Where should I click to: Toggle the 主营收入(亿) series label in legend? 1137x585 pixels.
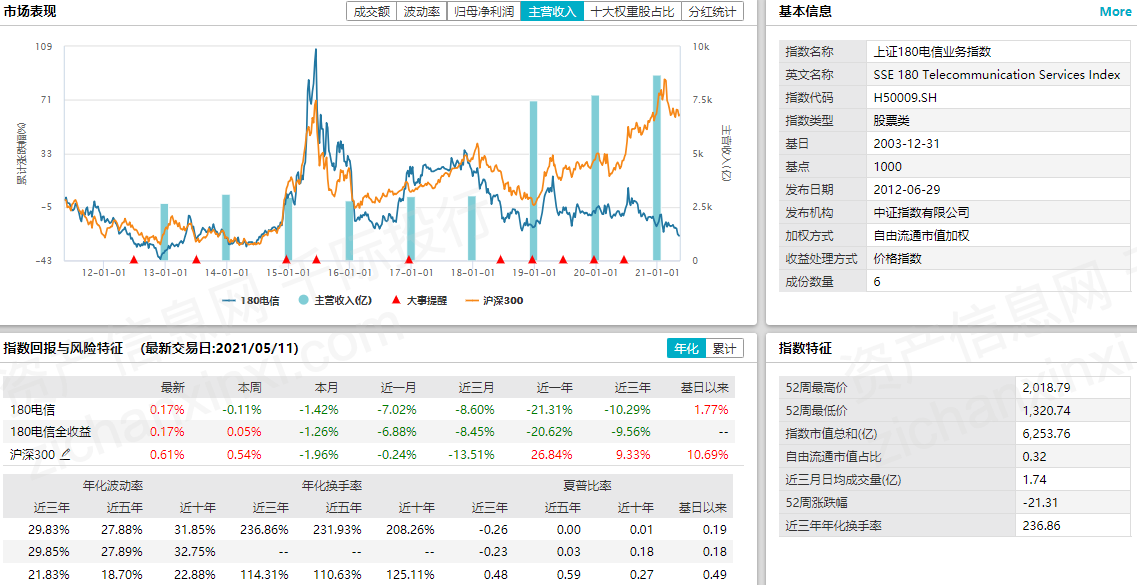point(343,300)
